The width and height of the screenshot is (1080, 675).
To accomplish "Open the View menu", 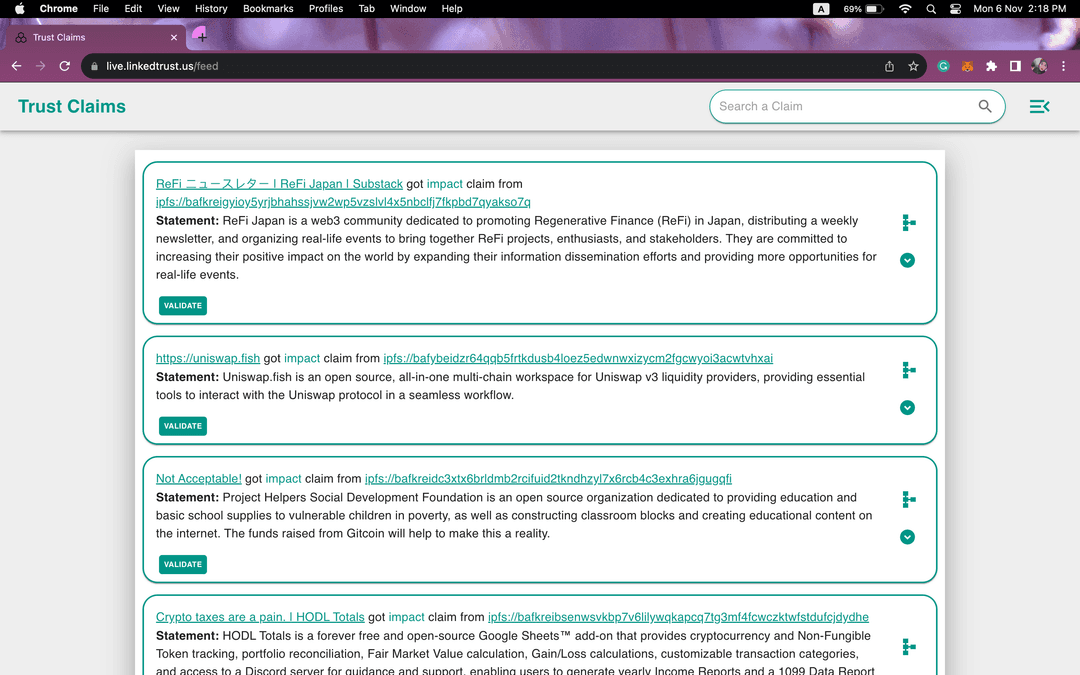I will click(x=168, y=9).
